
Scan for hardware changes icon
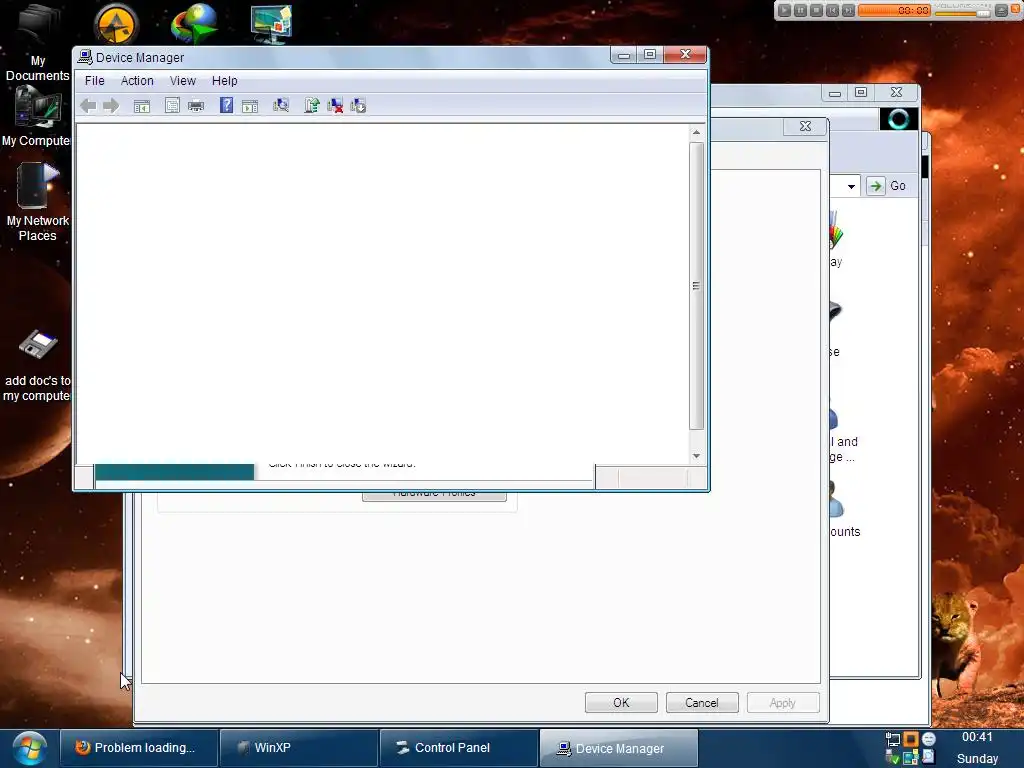pyautogui.click(x=281, y=105)
